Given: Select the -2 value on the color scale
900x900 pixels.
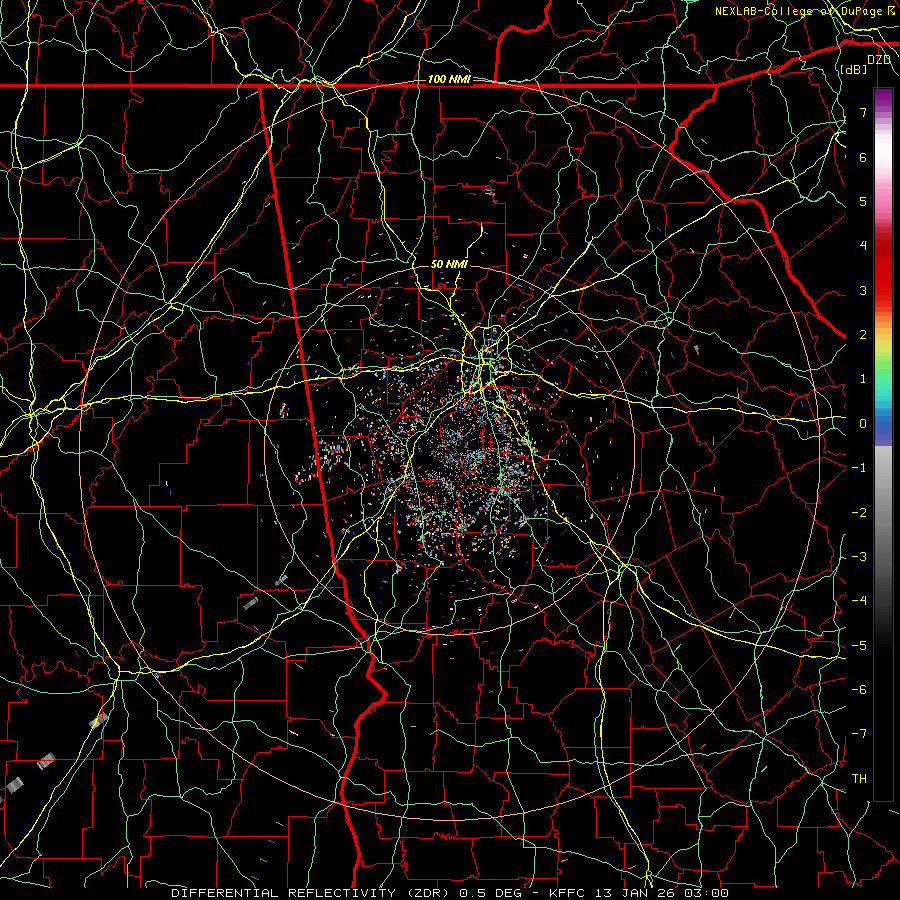Looking at the screenshot, I should [x=859, y=513].
